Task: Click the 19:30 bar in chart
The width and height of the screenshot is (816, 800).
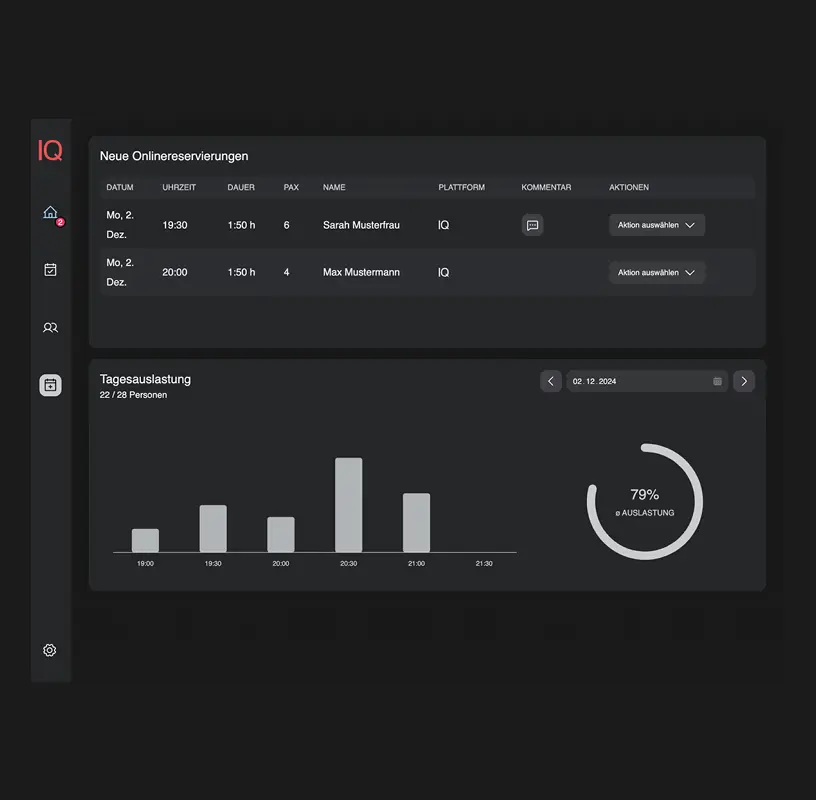Action: coord(213,528)
